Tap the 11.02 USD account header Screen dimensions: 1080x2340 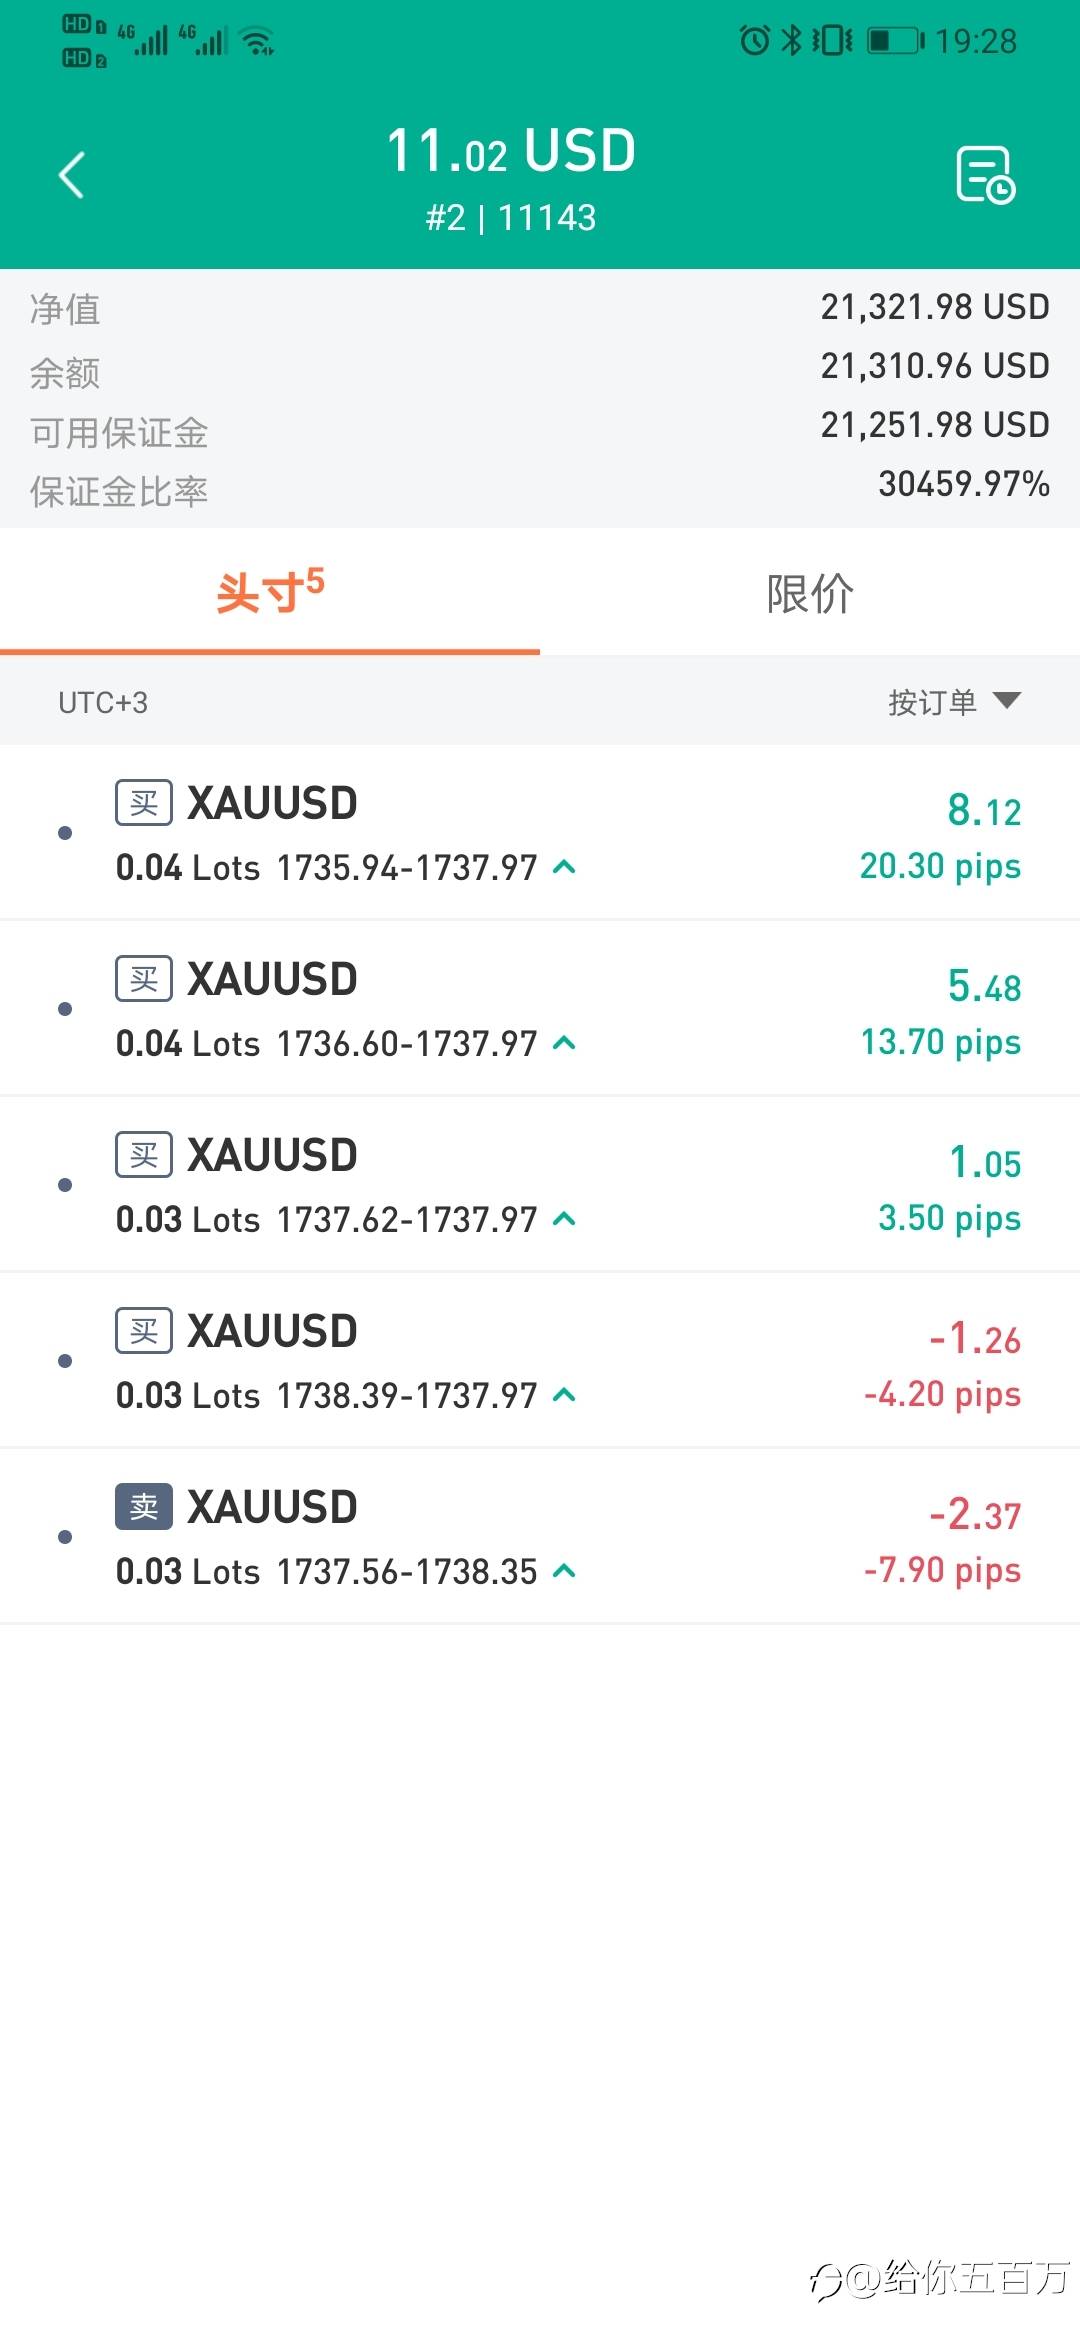click(511, 152)
